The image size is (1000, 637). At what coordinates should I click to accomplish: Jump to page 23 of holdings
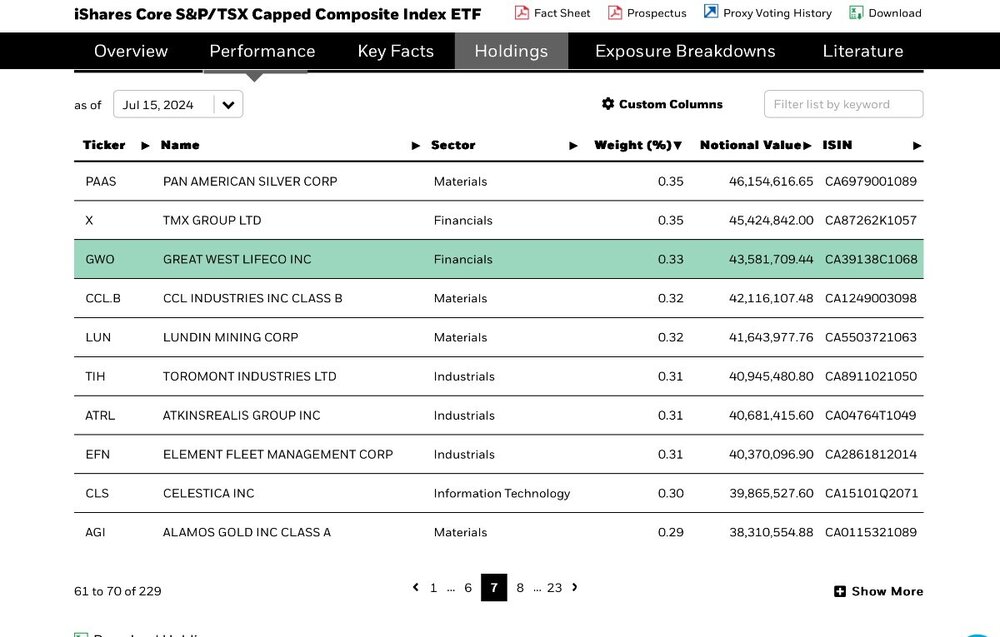(x=555, y=587)
